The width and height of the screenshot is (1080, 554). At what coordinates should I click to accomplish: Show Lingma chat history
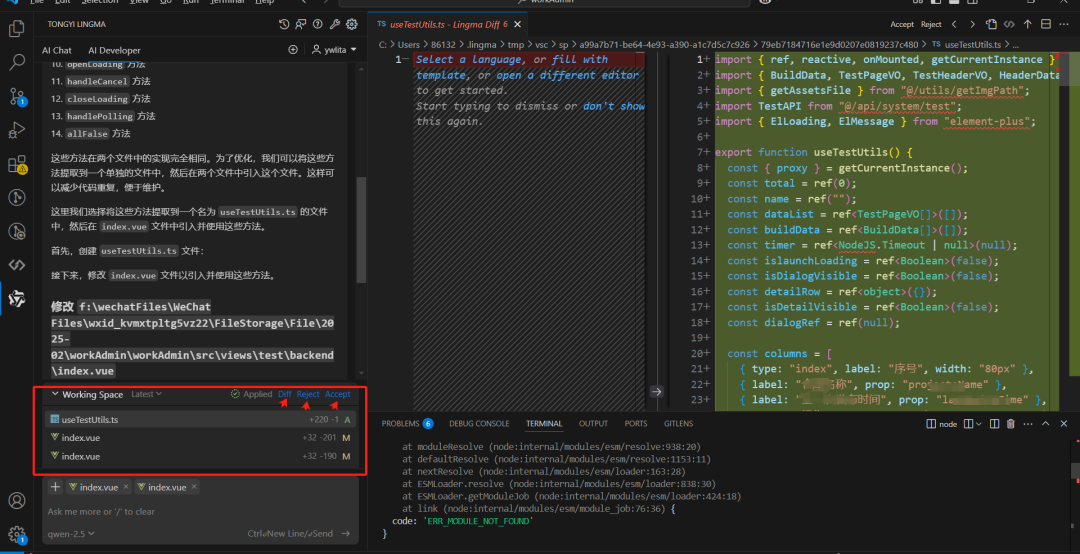[284, 24]
